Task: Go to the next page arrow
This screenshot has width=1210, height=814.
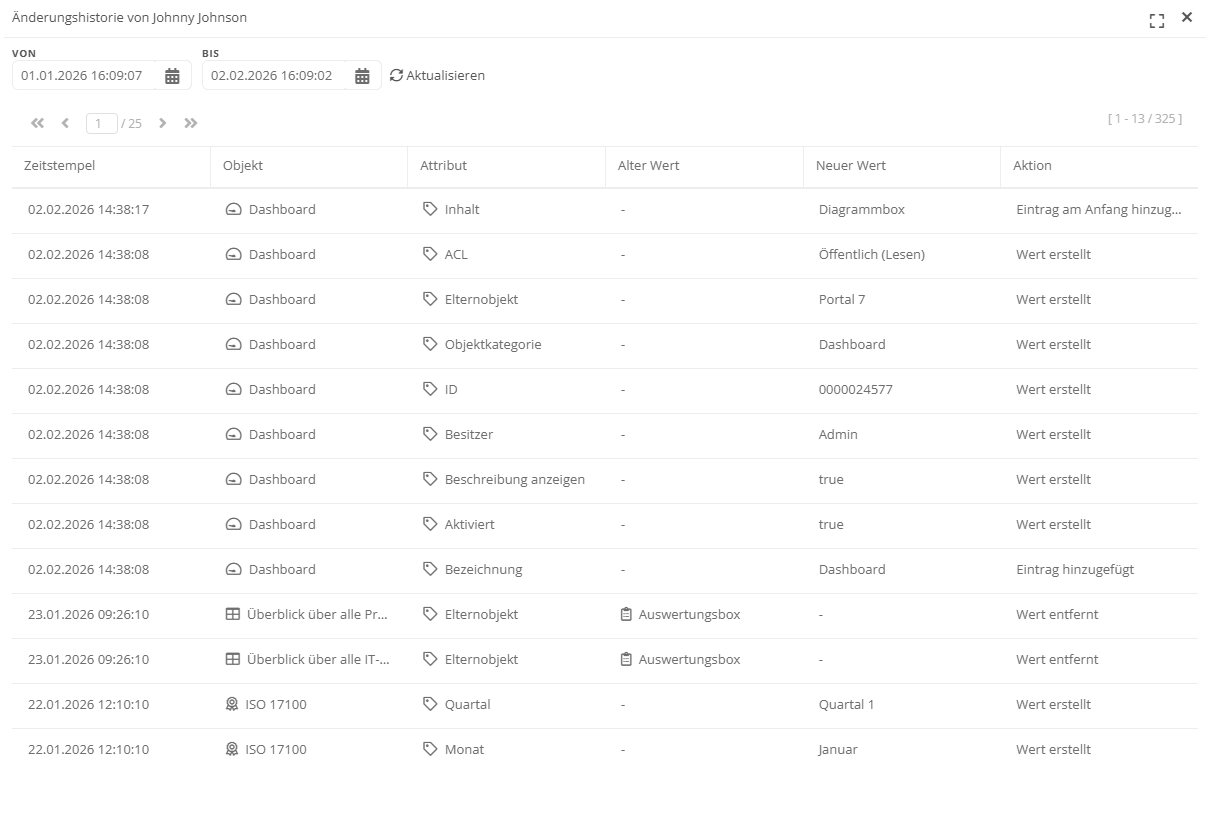Action: (162, 123)
